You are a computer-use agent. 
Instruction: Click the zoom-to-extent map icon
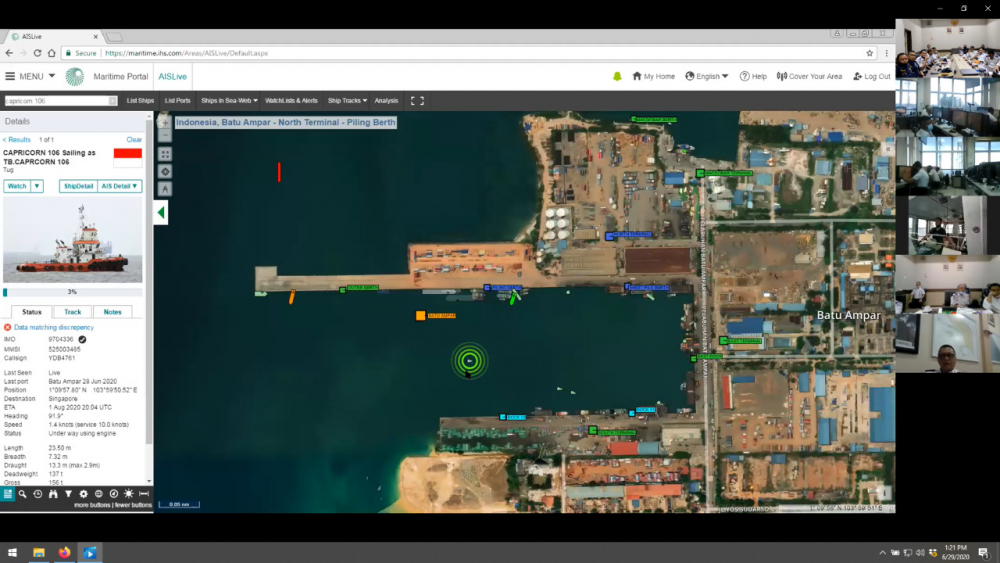165,154
